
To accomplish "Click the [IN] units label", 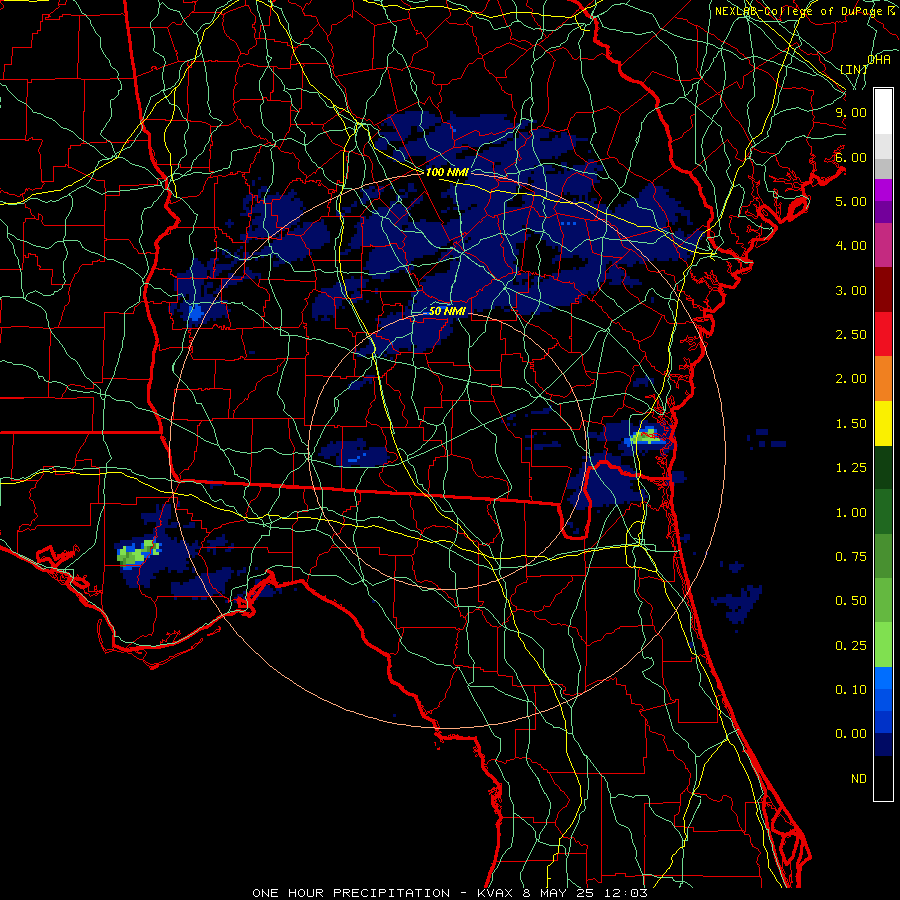I will 854,69.
